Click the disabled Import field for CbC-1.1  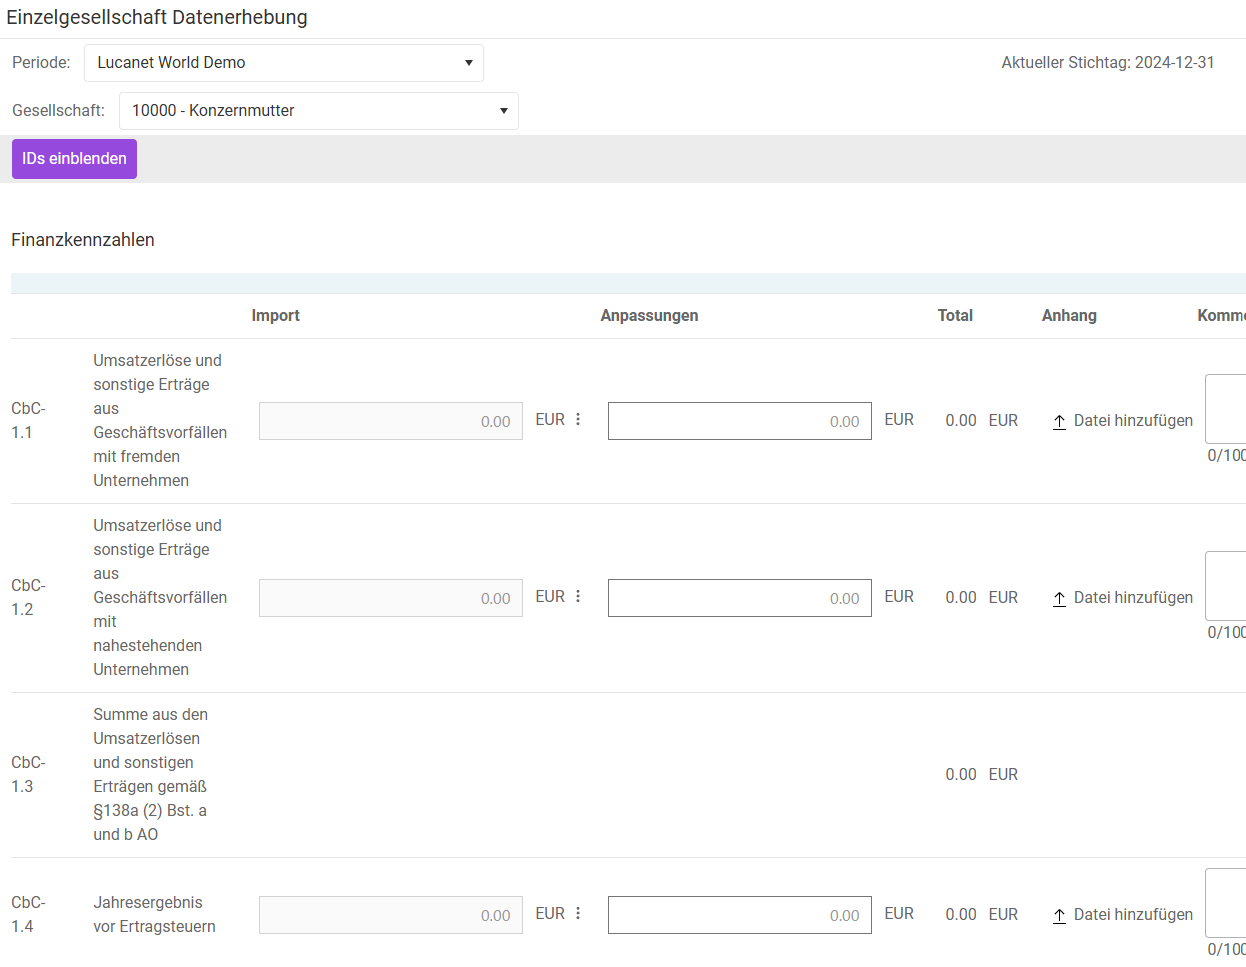point(390,421)
